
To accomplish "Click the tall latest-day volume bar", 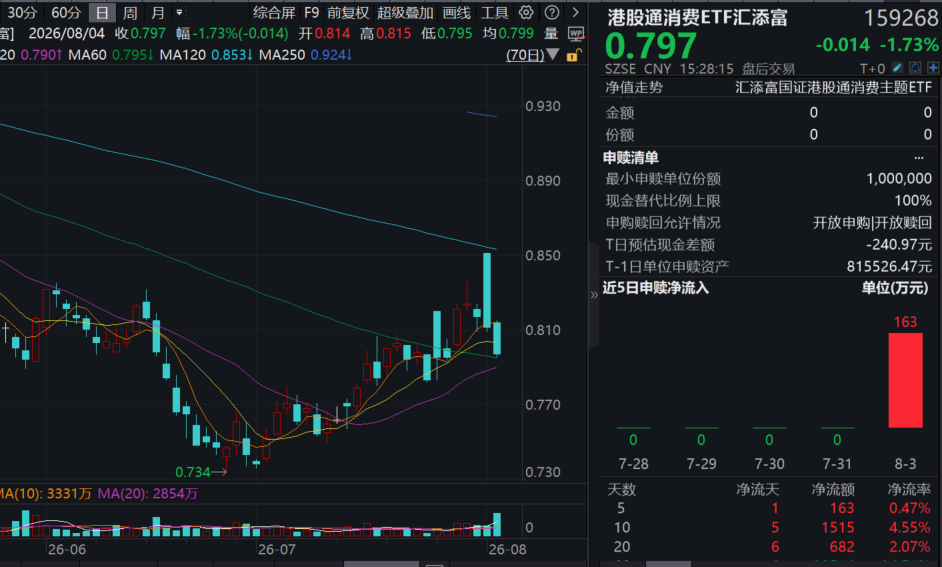I will point(497,524).
